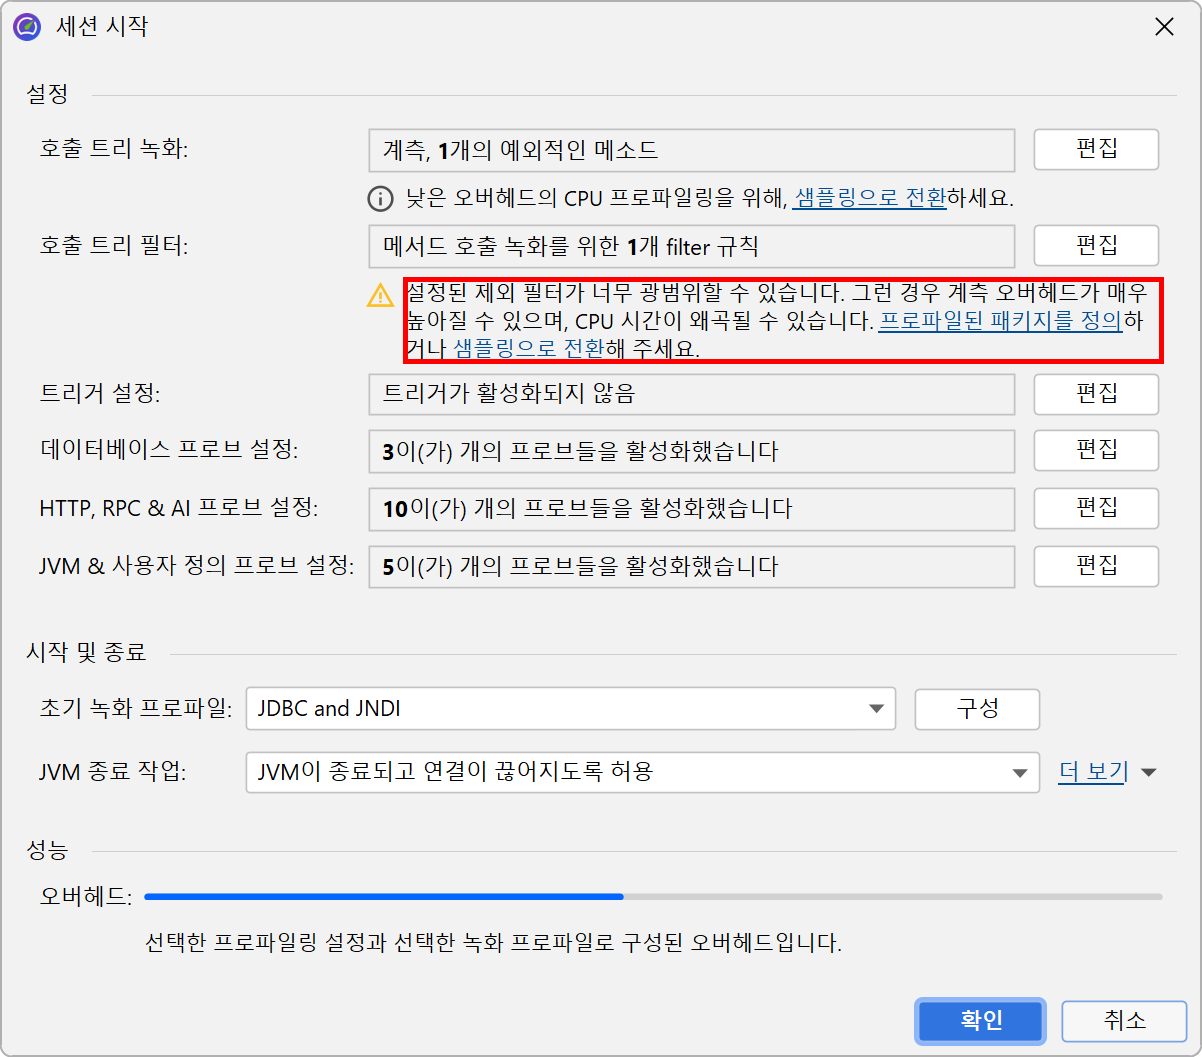Confirm with the 확인 button

point(981,1021)
